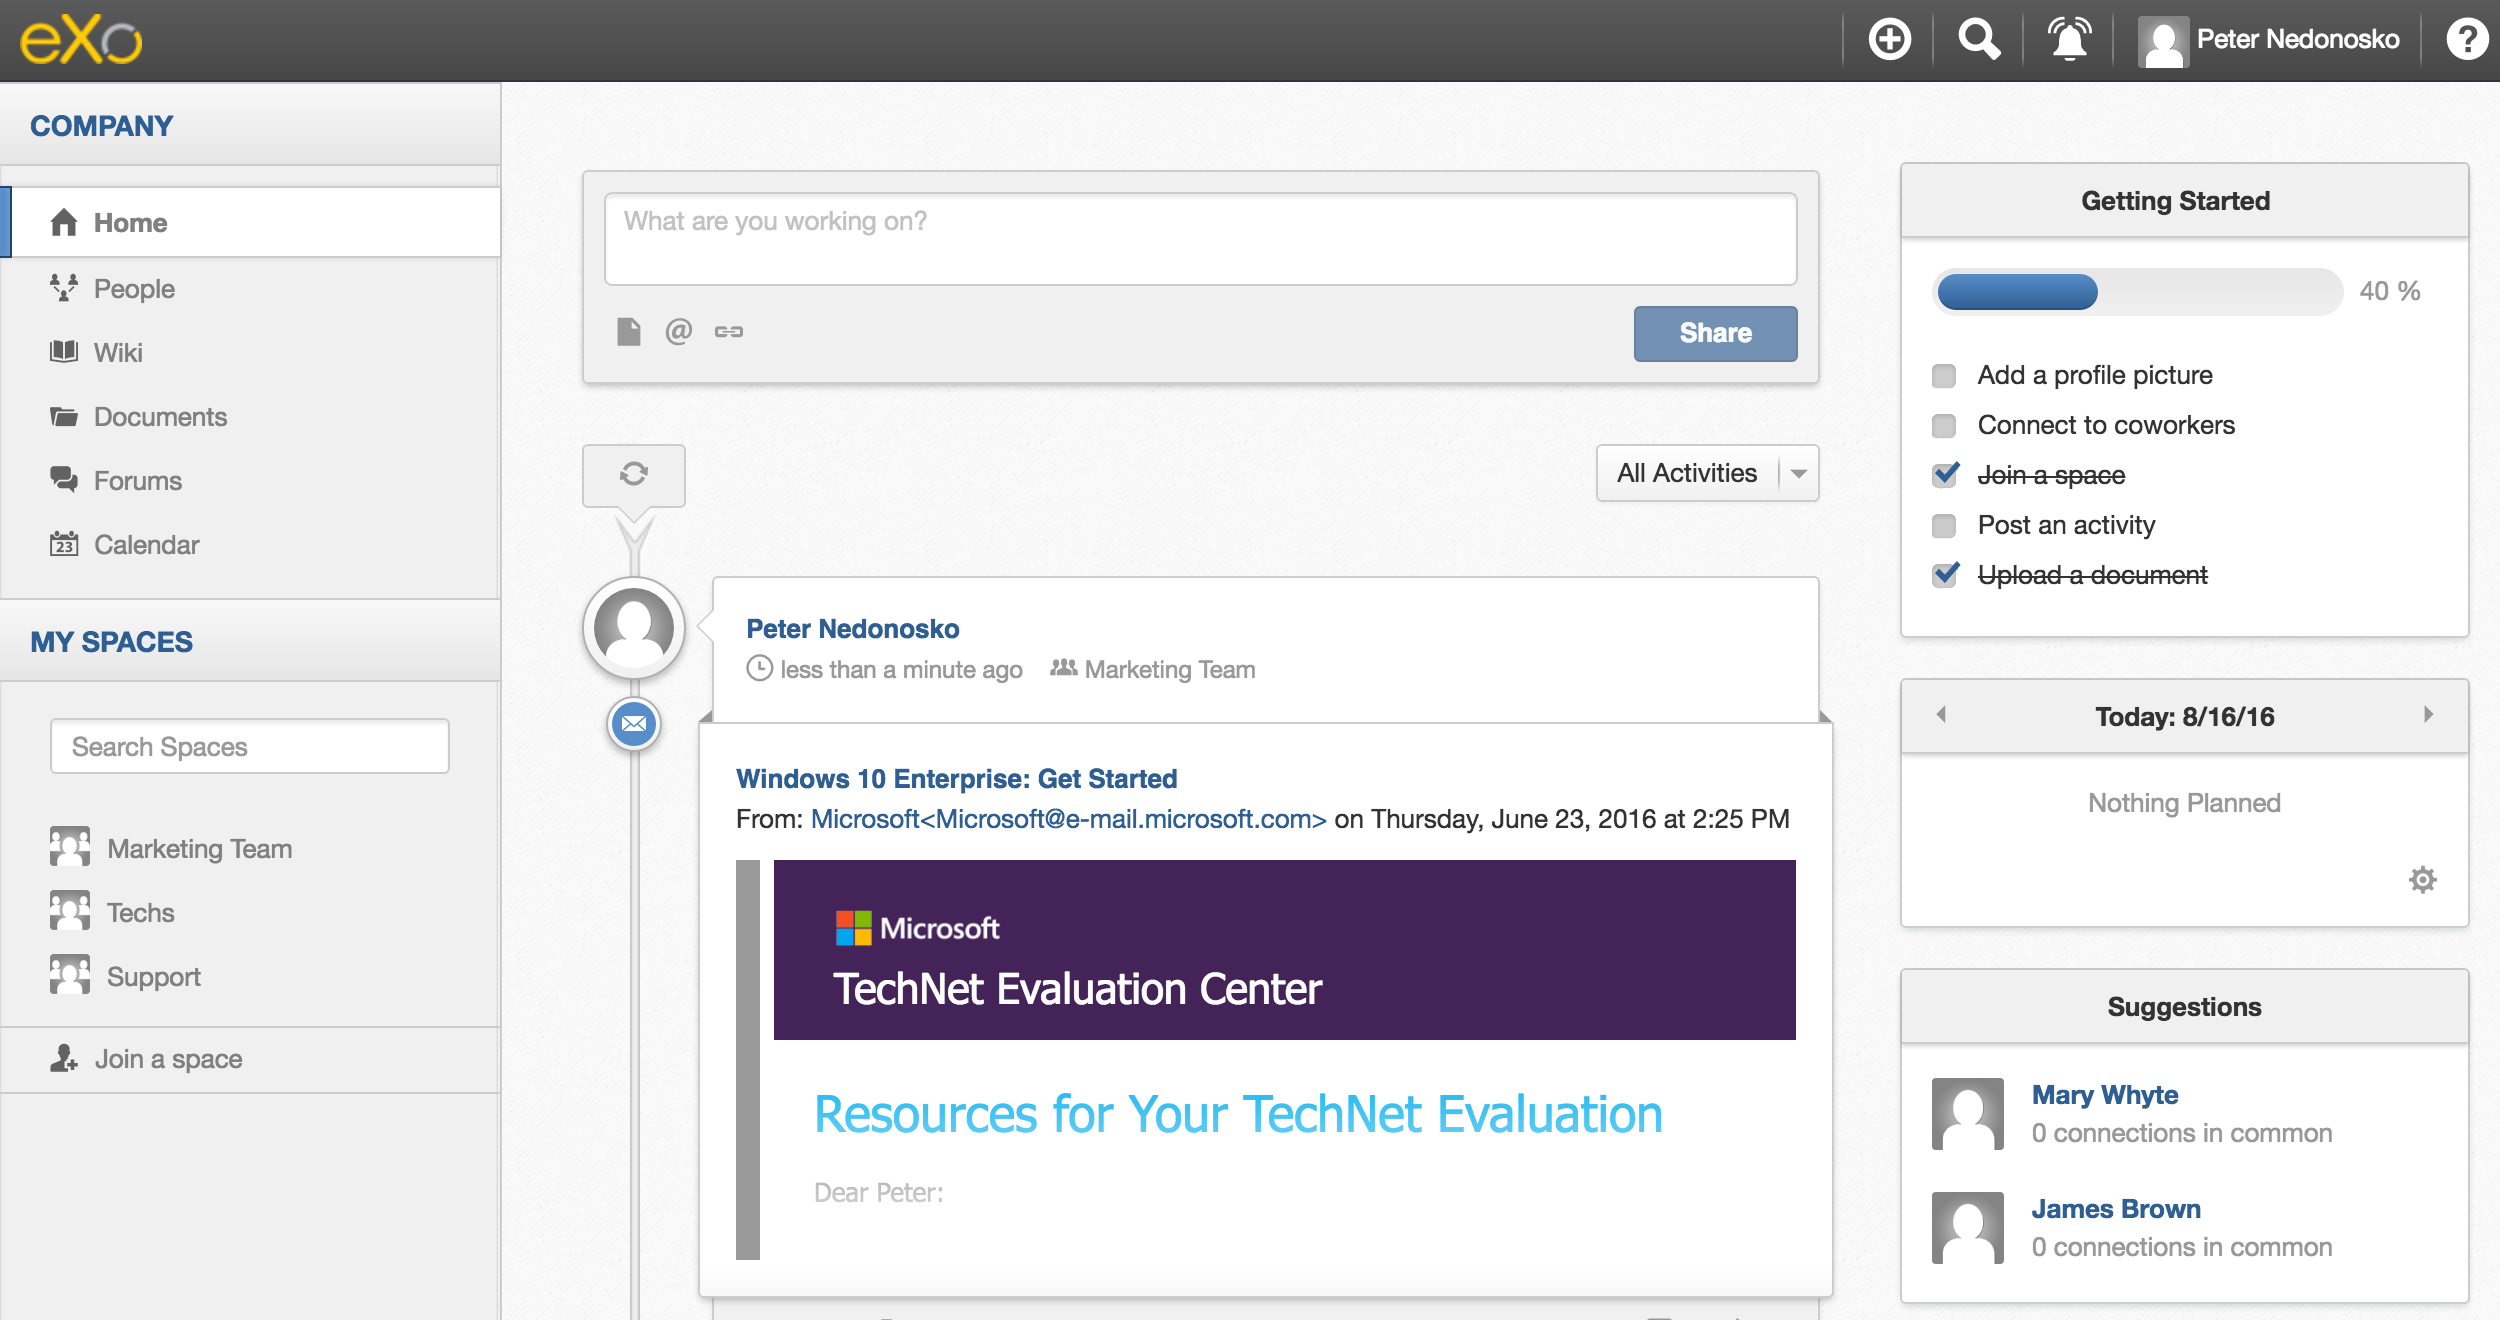Open Peter Nedonosko activity author link

852,629
